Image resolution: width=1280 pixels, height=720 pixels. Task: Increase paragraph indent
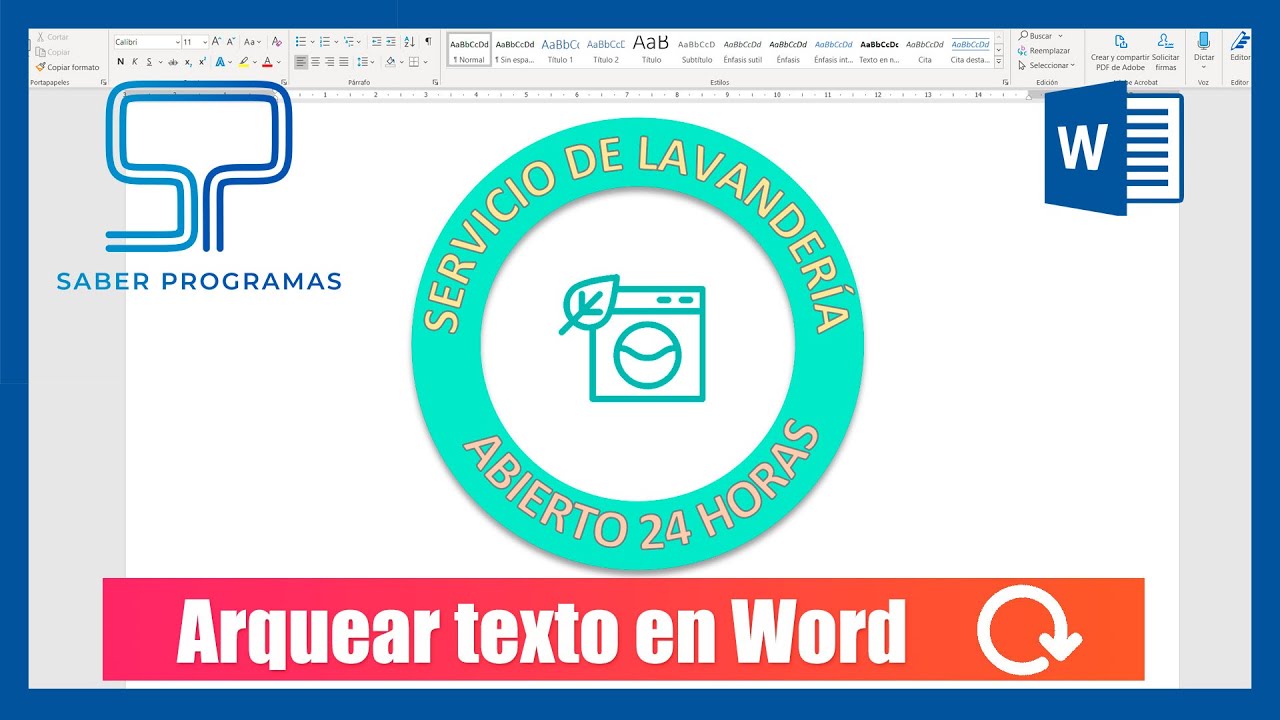point(391,42)
